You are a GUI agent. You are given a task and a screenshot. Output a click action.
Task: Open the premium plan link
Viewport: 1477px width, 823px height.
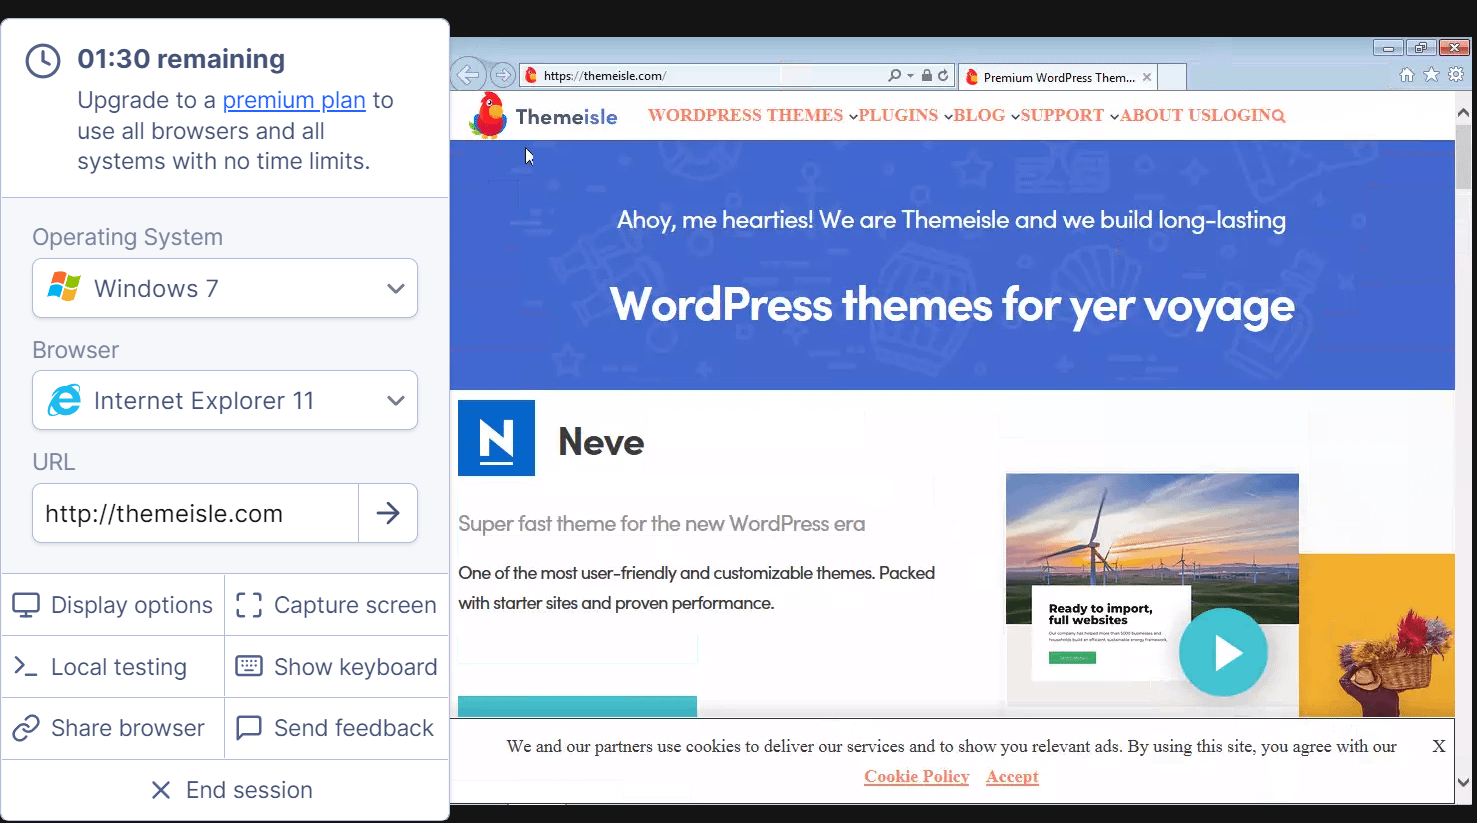(x=294, y=100)
